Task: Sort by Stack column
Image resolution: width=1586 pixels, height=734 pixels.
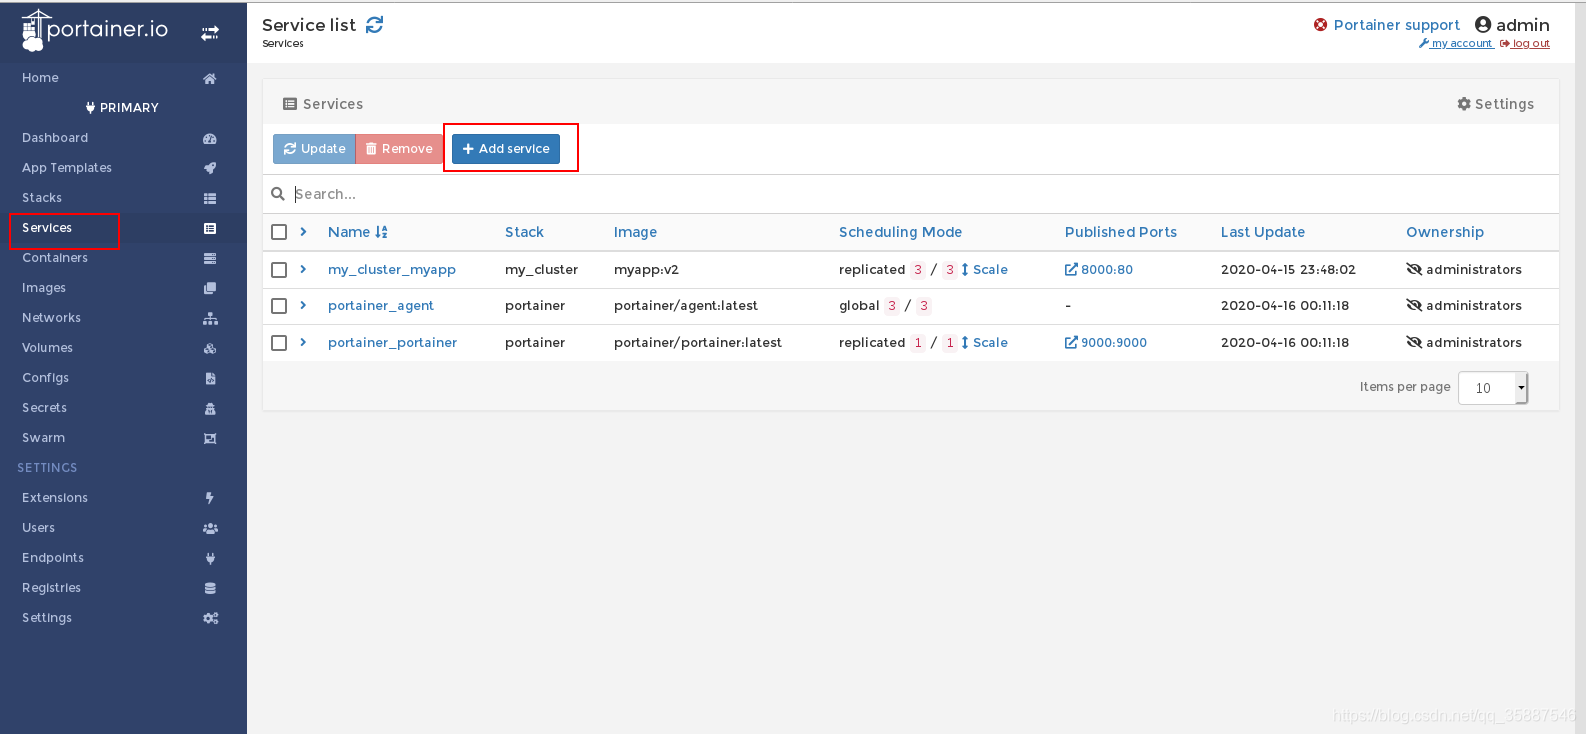Action: click(x=524, y=232)
